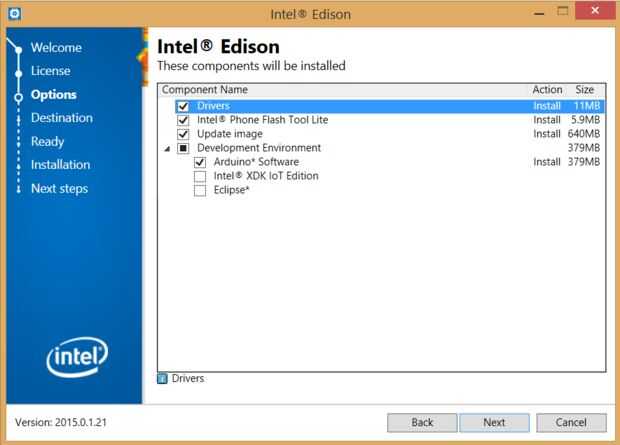Screen dimensions: 620x445
Task: Go to the Welcome step in the sidebar
Action: point(56,48)
